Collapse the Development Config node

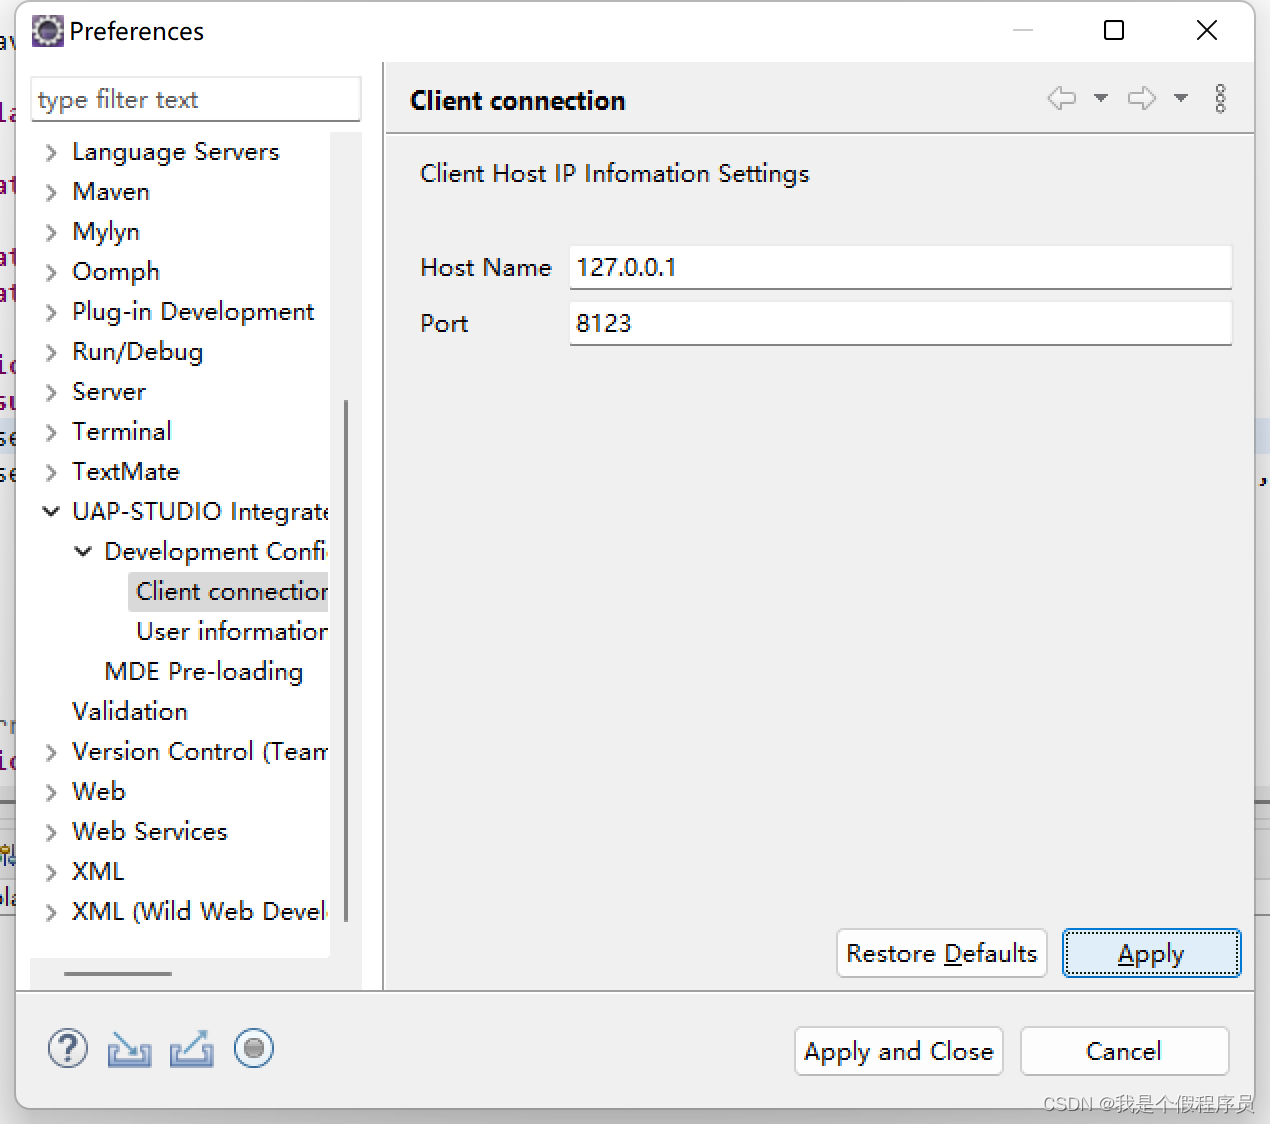click(83, 551)
